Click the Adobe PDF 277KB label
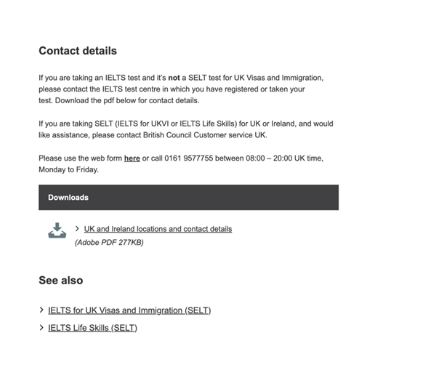Viewport: 422px width, 374px height. (109, 242)
